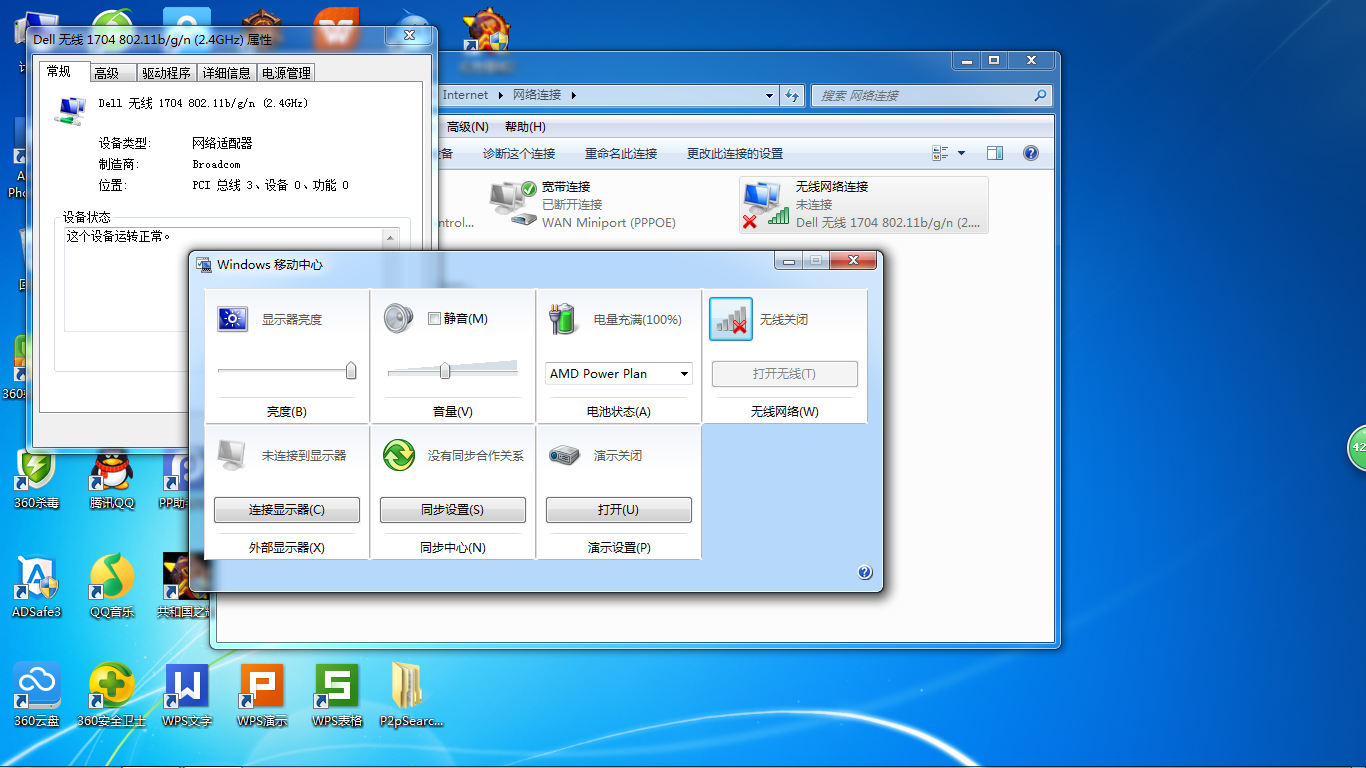Click 更改此连接的设置 in the toolbar

click(x=735, y=153)
